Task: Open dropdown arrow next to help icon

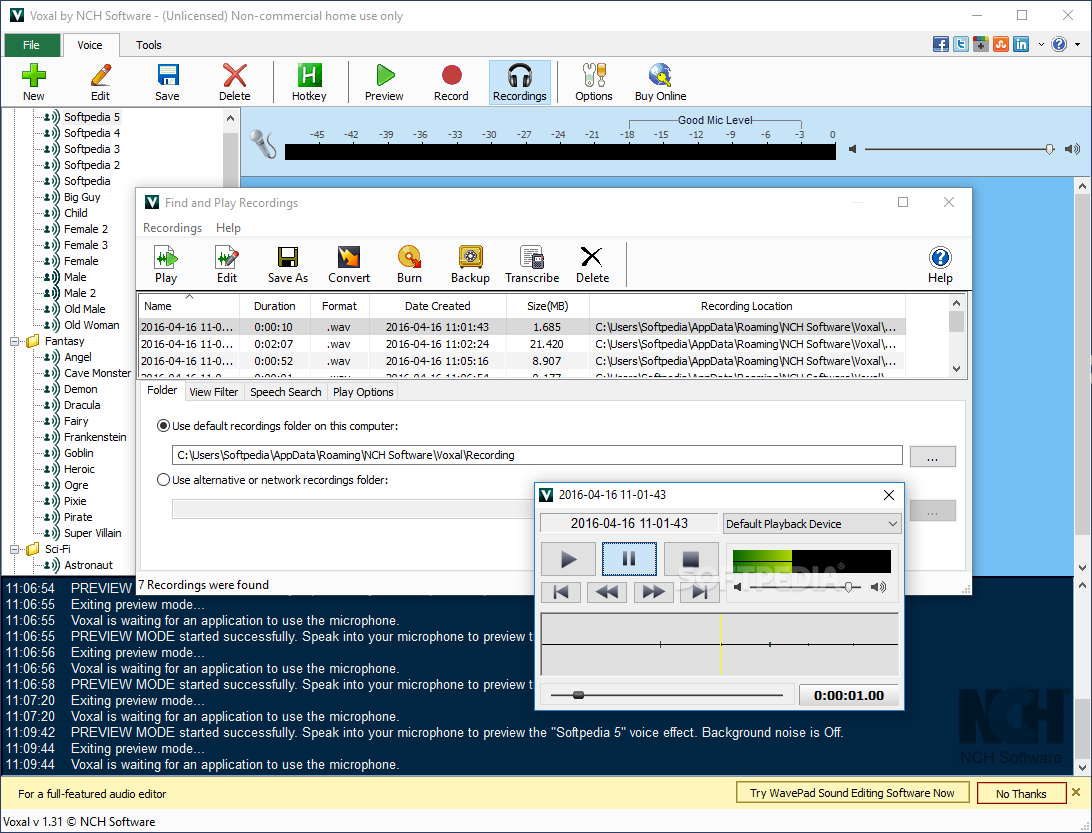Action: click(x=1077, y=45)
